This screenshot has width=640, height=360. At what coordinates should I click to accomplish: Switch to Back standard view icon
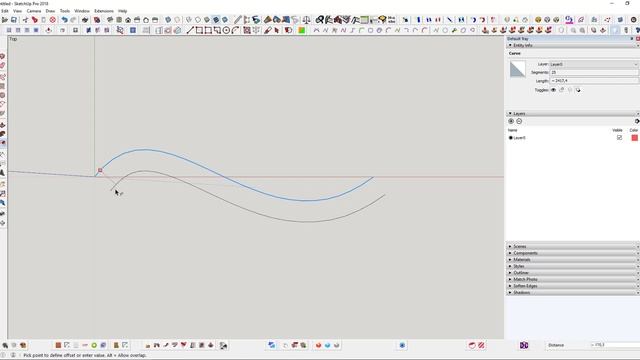pyautogui.click(x=146, y=20)
